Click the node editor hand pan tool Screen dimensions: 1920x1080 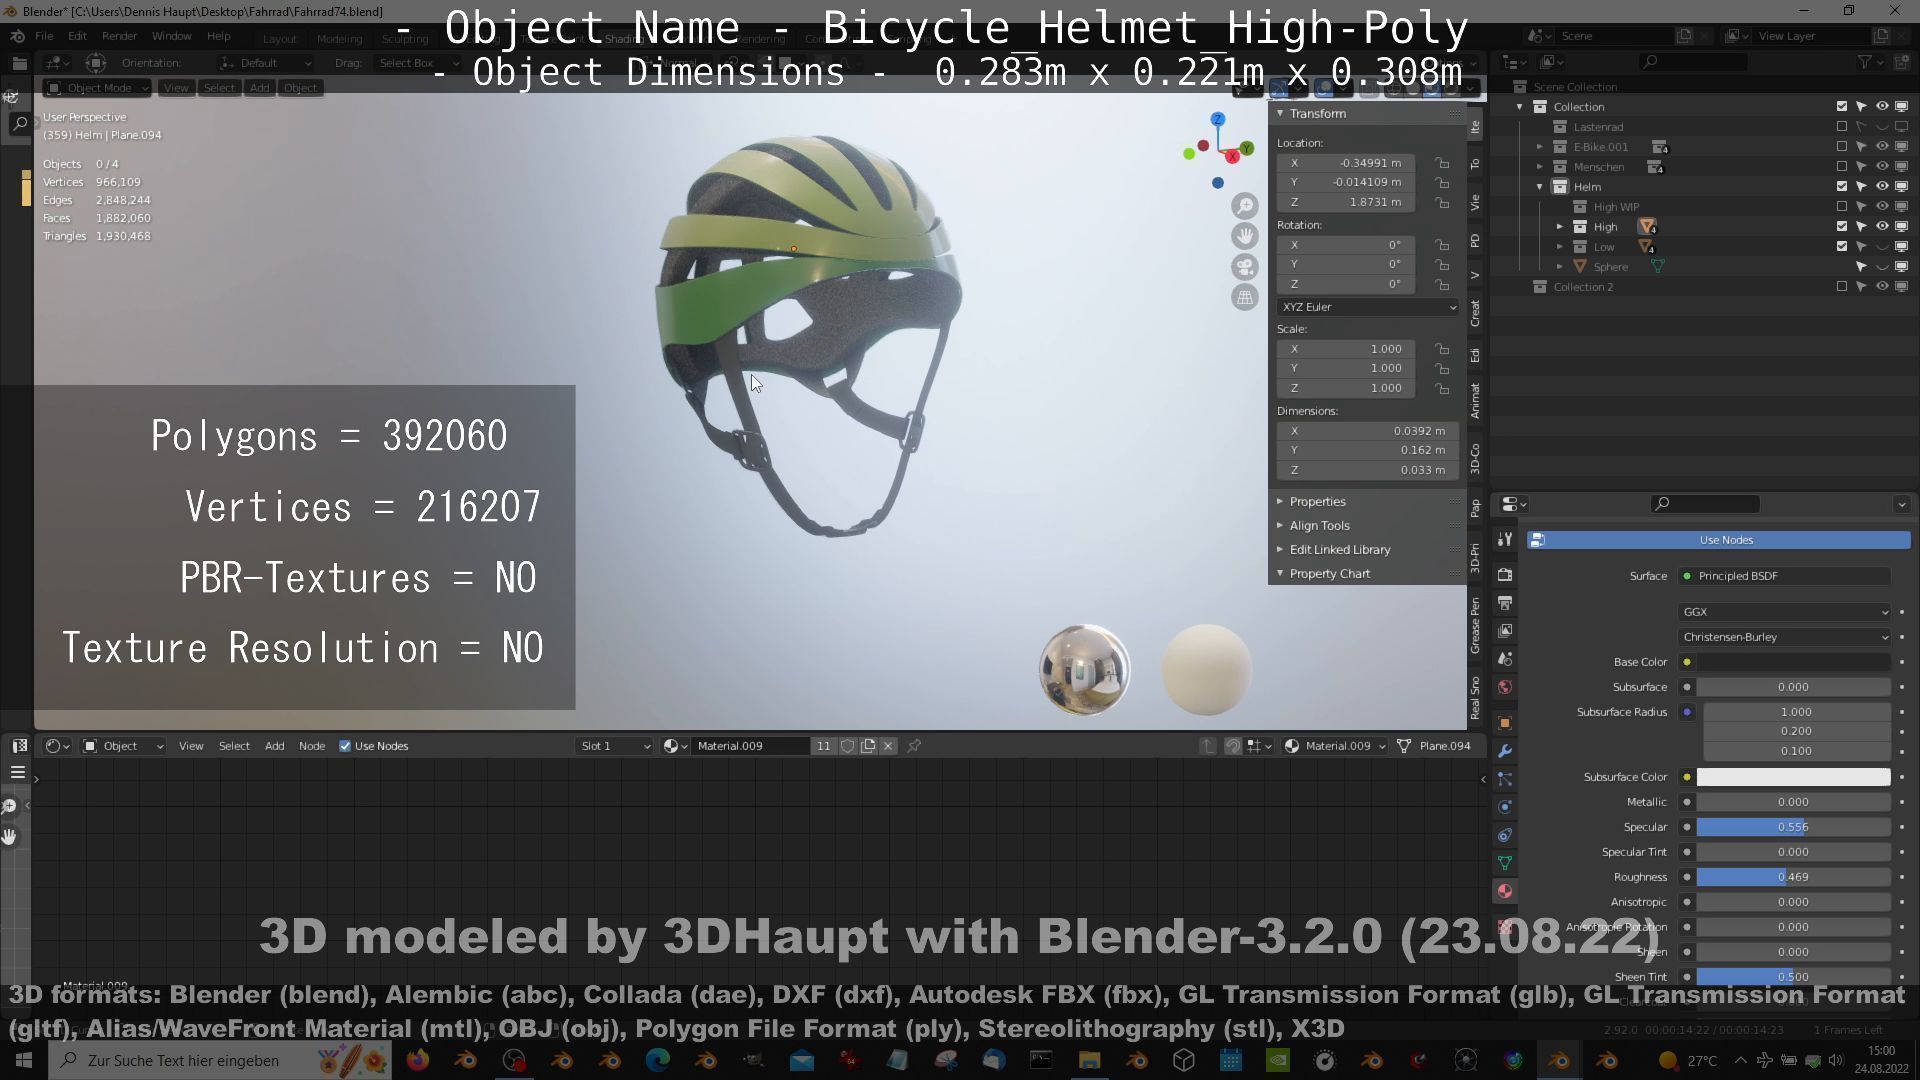tap(9, 837)
